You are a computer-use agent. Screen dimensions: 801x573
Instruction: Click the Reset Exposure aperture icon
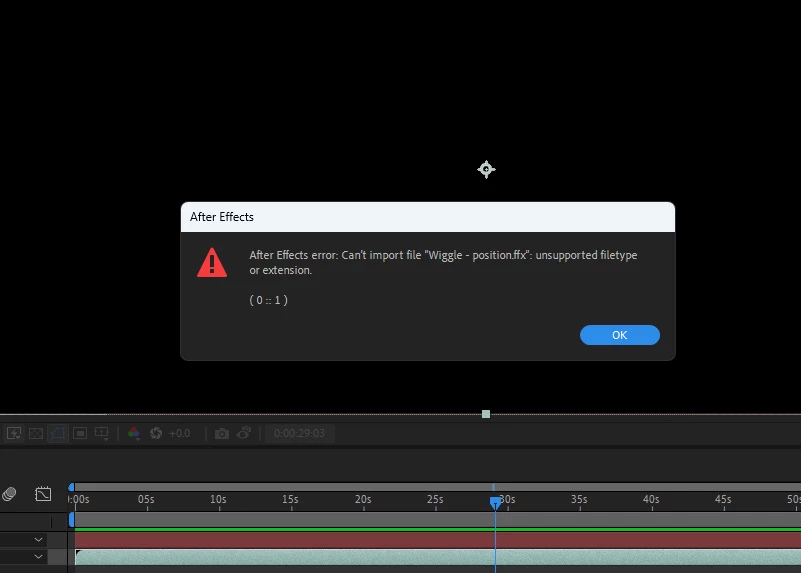click(156, 434)
